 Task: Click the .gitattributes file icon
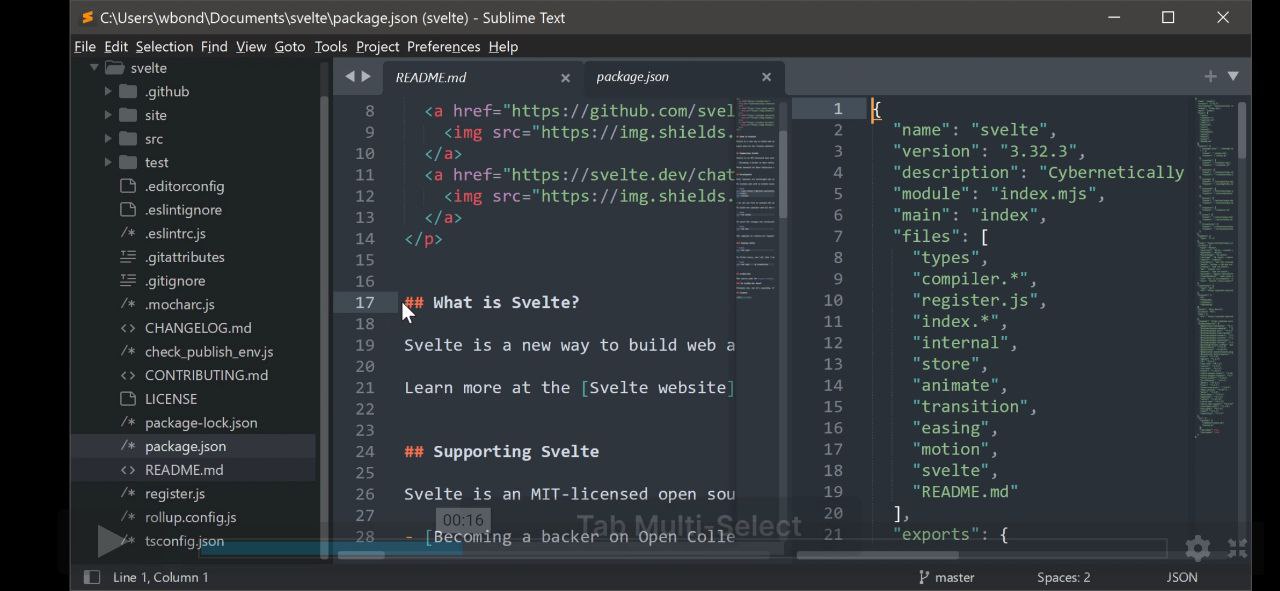(128, 257)
